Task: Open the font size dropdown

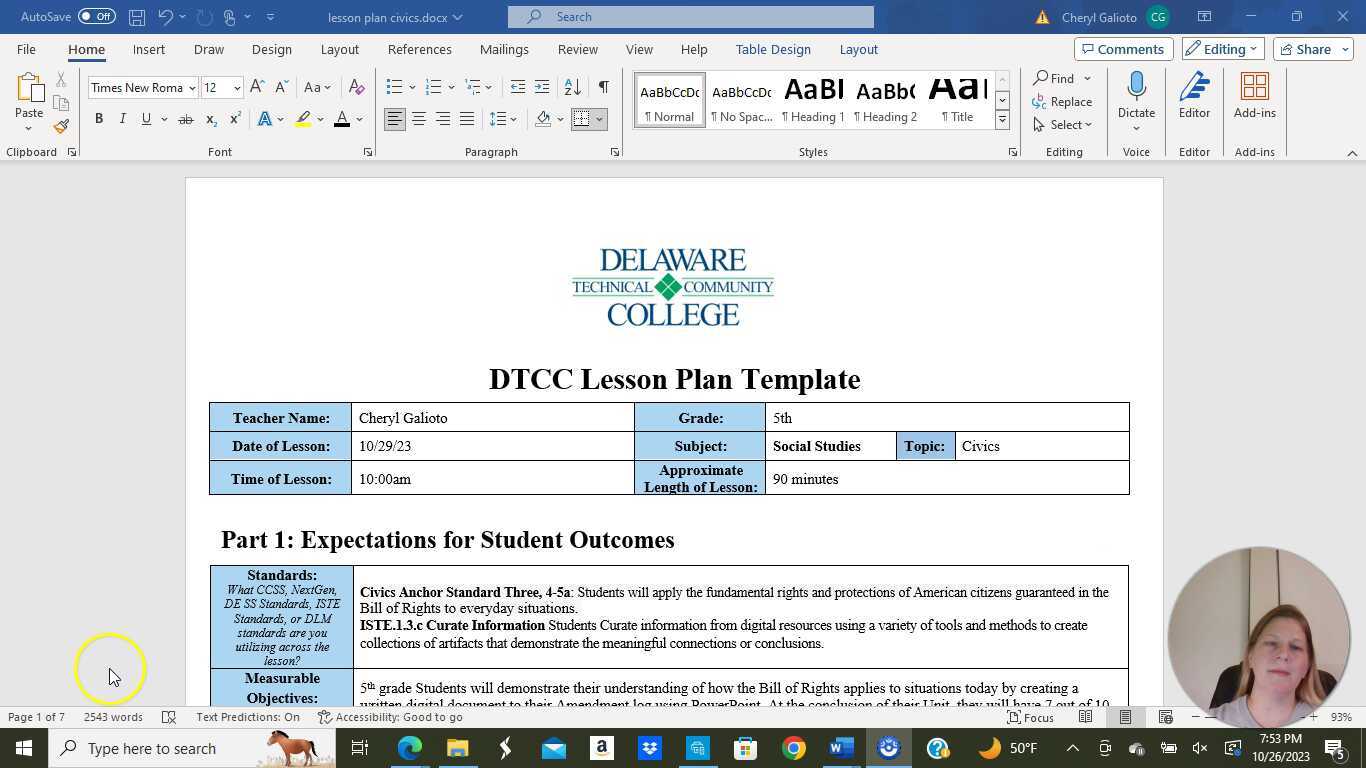Action: [x=237, y=88]
